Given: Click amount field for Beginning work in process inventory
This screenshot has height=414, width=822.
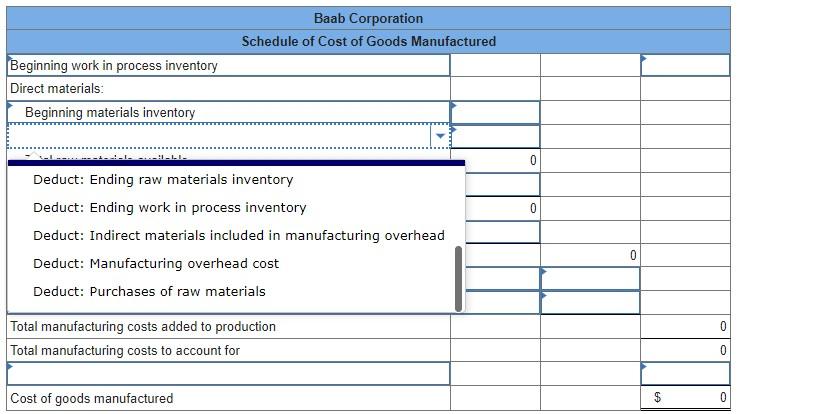Looking at the screenshot, I should pyautogui.click(x=685, y=66).
